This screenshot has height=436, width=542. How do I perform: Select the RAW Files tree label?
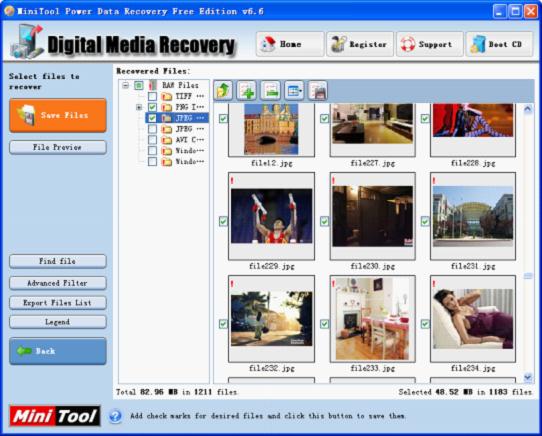click(180, 85)
